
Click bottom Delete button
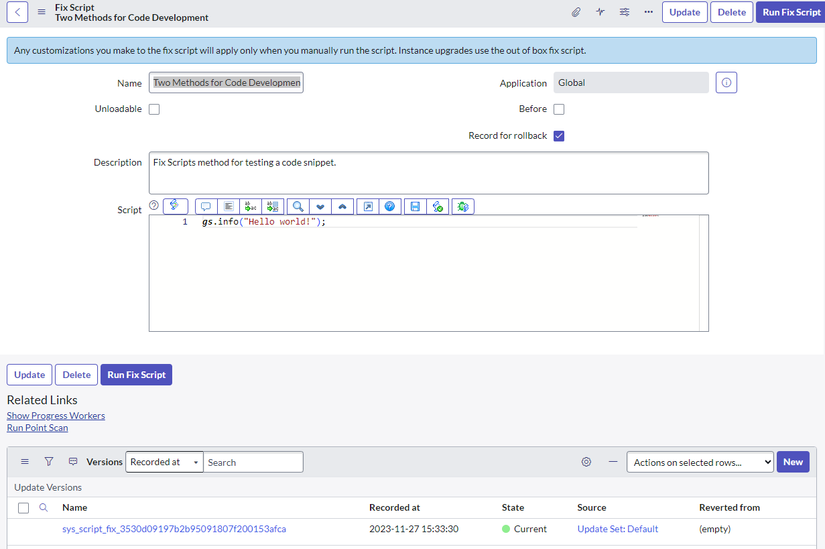[76, 375]
